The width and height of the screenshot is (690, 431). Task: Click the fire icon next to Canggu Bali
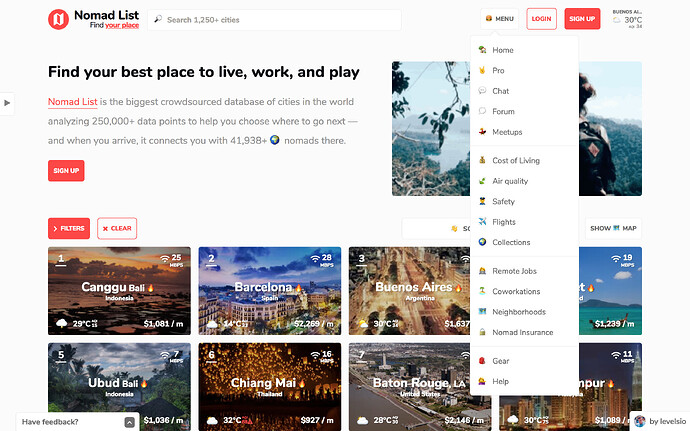click(150, 288)
